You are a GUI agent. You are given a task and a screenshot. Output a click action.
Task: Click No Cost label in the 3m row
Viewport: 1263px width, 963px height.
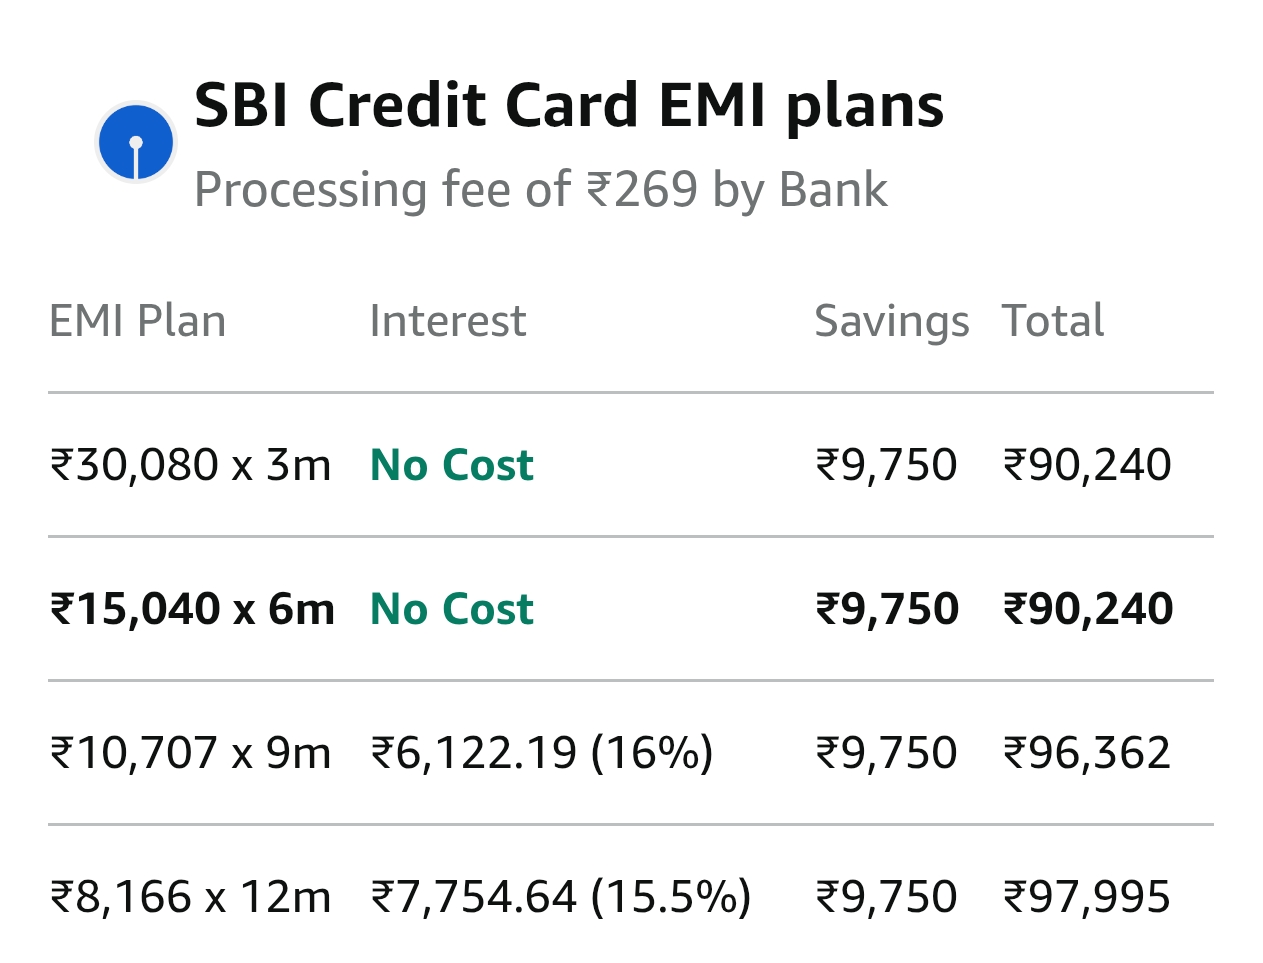click(452, 465)
